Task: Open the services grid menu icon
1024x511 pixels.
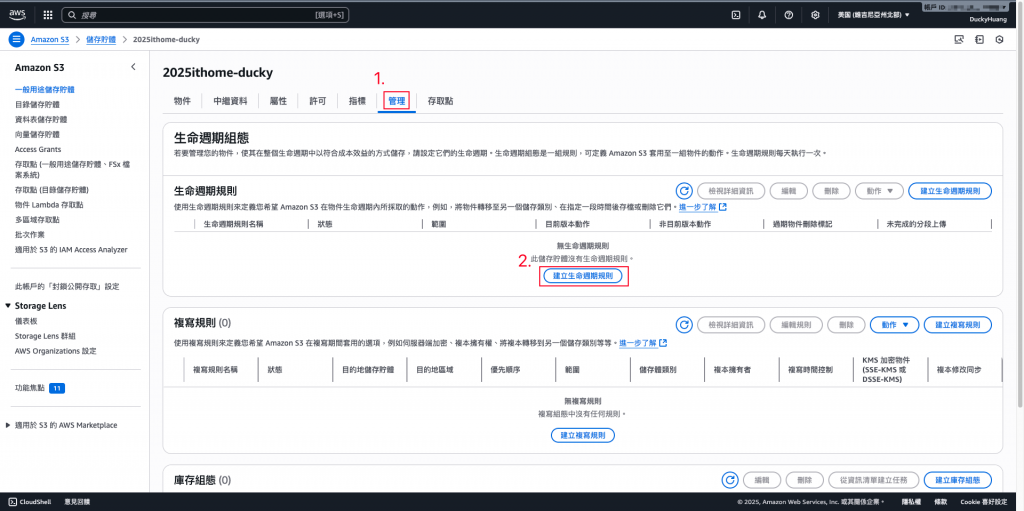Action: (x=48, y=14)
